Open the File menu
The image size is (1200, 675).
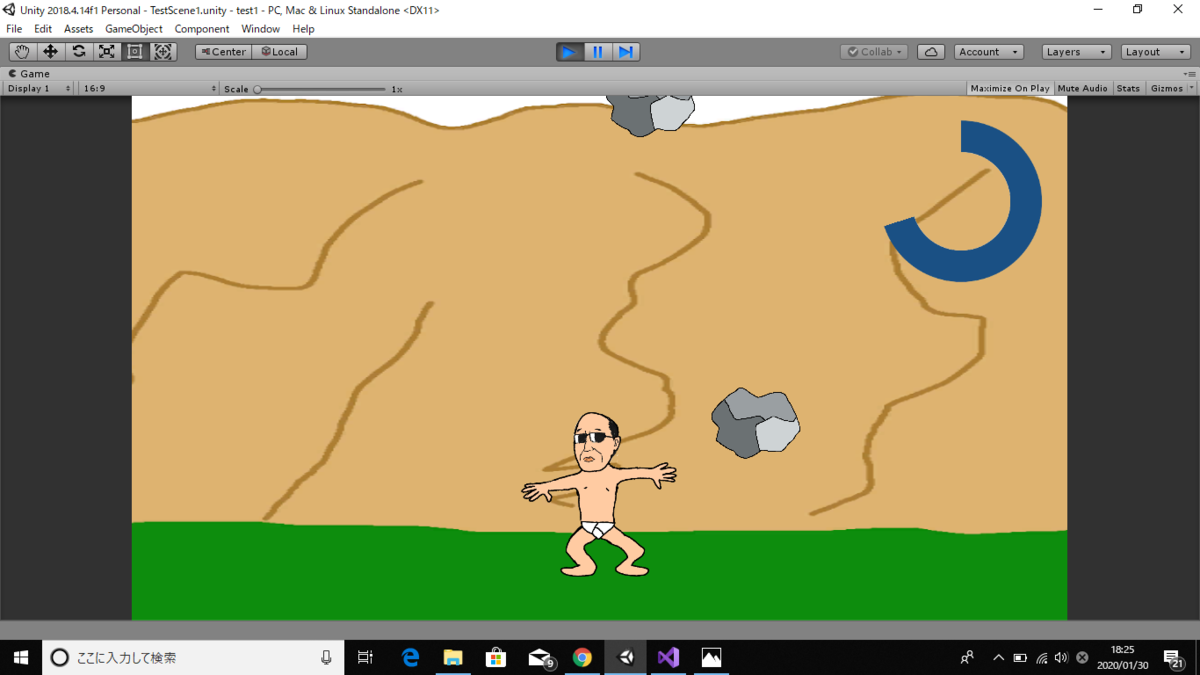14,29
